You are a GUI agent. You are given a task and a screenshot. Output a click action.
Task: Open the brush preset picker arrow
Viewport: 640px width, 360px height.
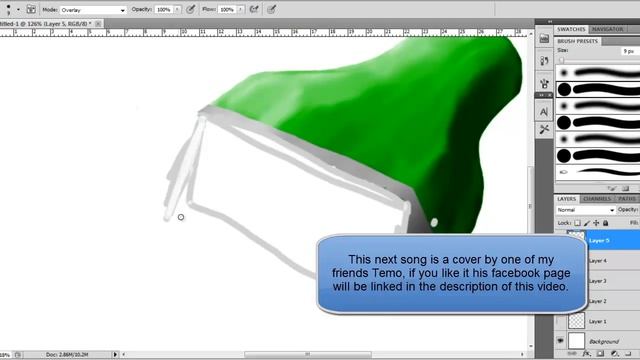[x=18, y=9]
